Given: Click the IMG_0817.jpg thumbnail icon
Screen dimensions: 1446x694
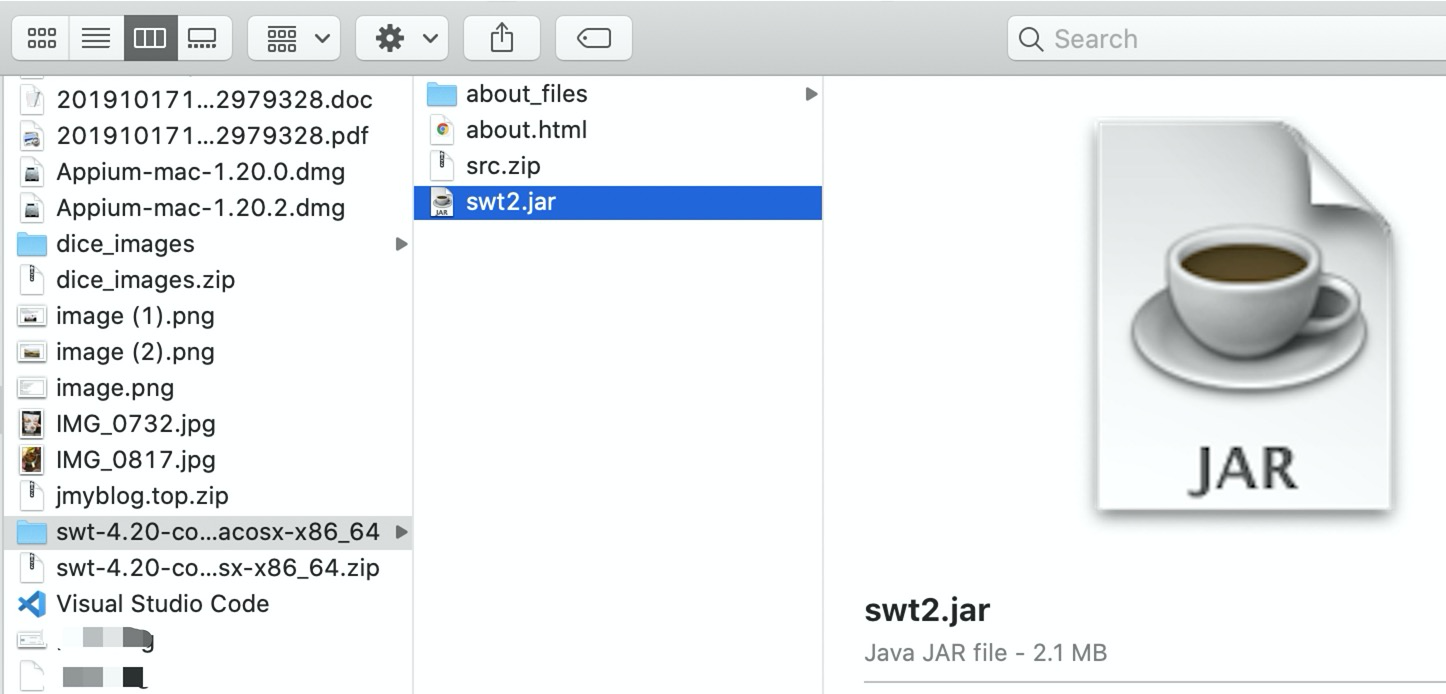Looking at the screenshot, I should (33, 460).
